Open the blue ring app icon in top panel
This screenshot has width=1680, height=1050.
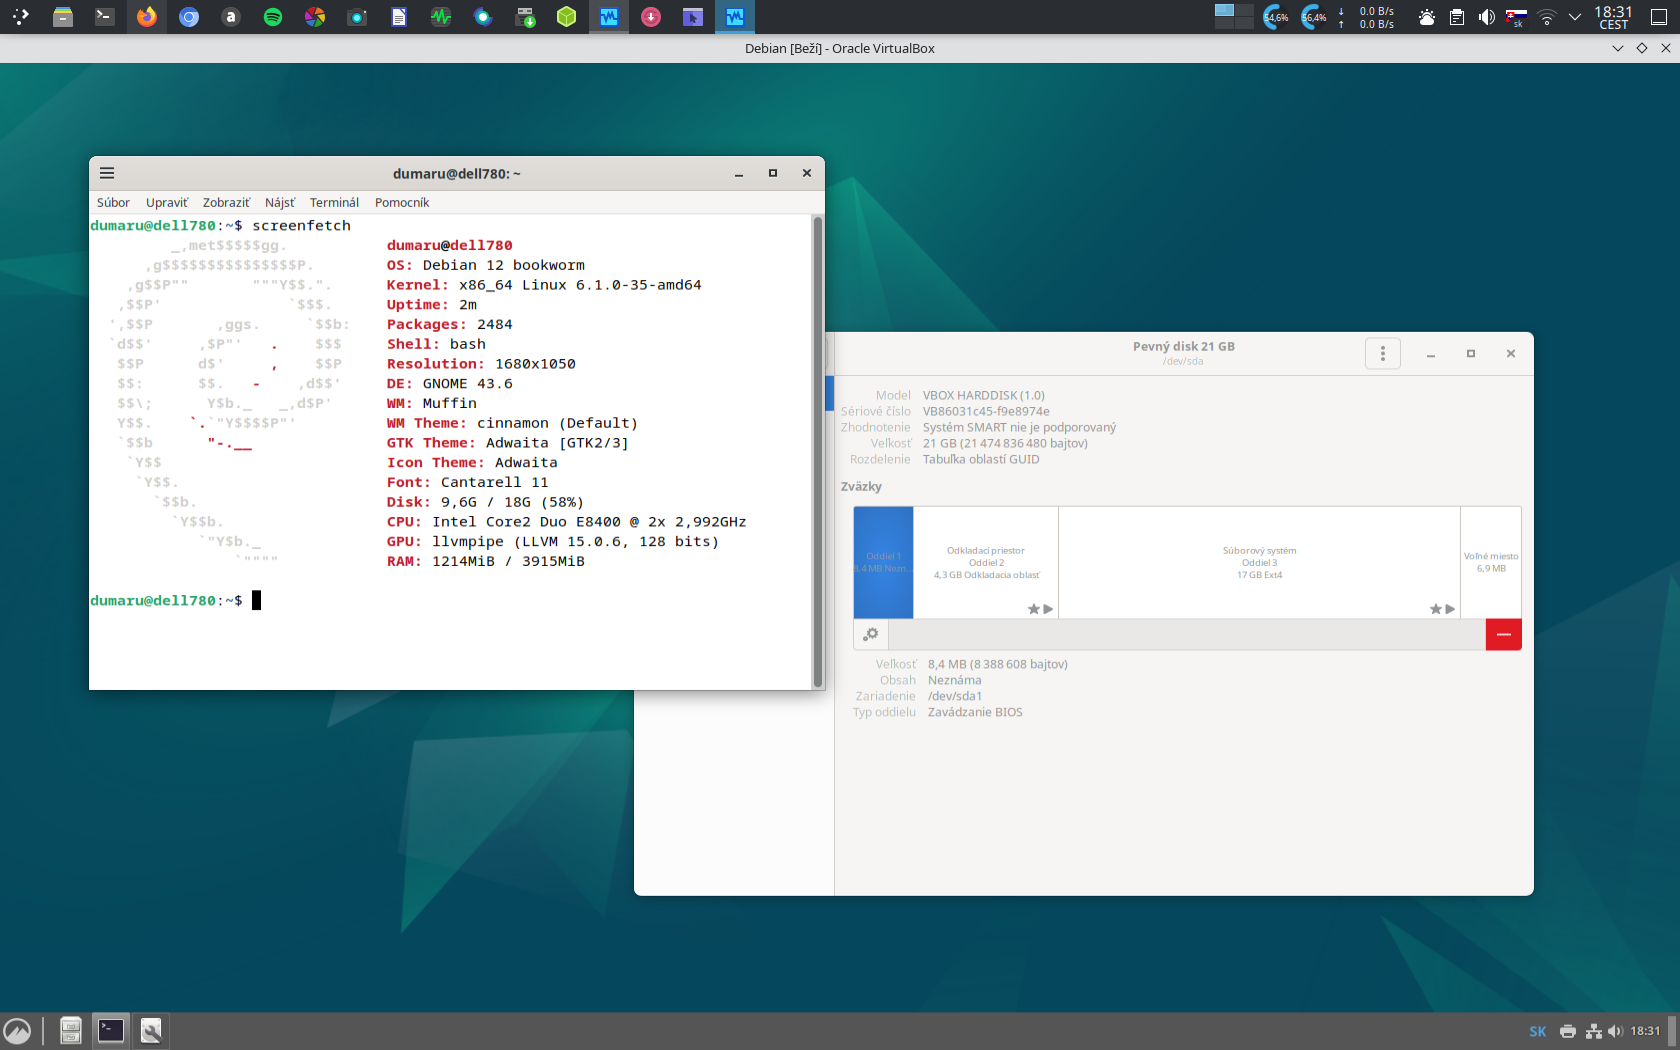pos(483,17)
